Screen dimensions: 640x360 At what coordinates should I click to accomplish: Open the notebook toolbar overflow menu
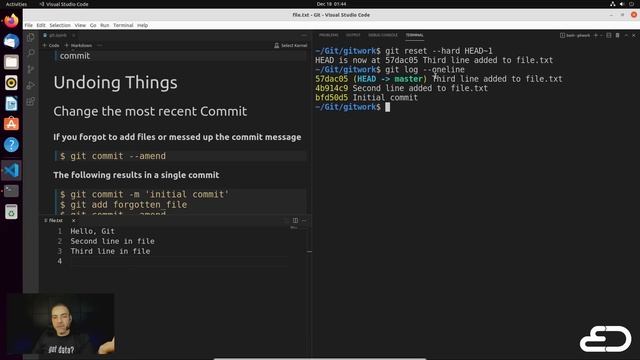(100, 45)
